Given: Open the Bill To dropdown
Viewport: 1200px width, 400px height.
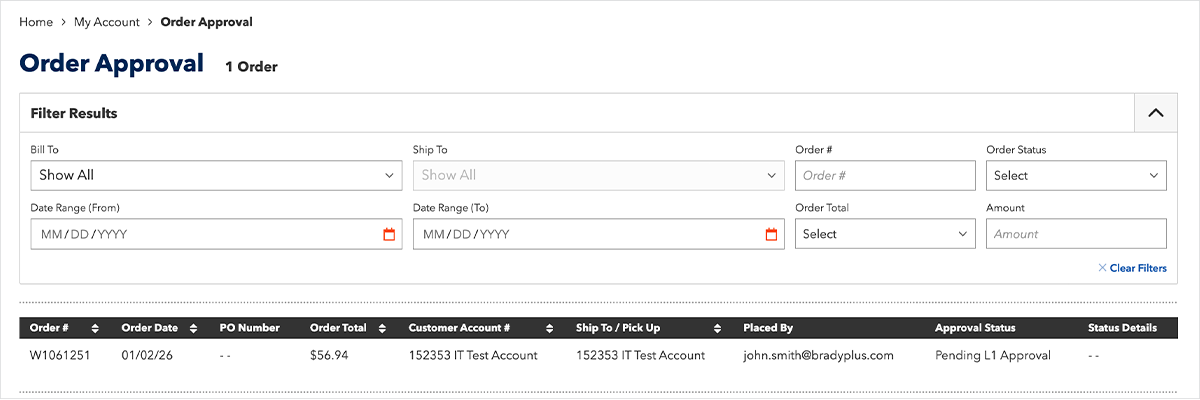Looking at the screenshot, I should 216,175.
